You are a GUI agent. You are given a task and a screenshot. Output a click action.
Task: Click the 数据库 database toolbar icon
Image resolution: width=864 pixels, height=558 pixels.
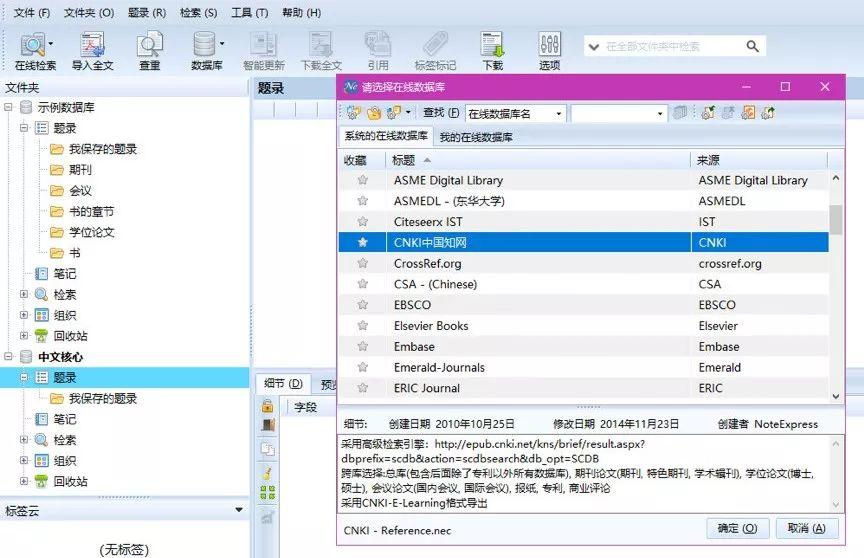point(204,45)
